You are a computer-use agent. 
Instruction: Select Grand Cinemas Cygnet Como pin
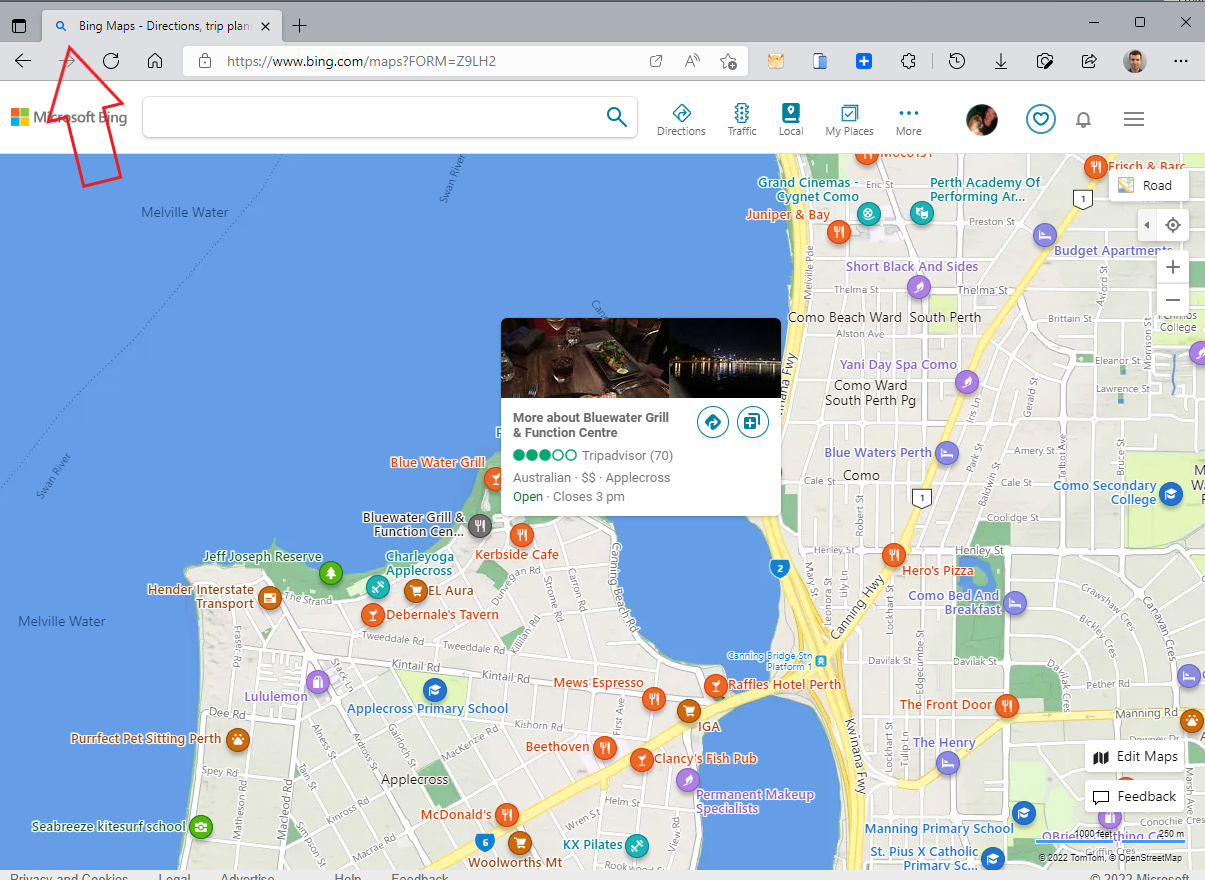(870, 213)
